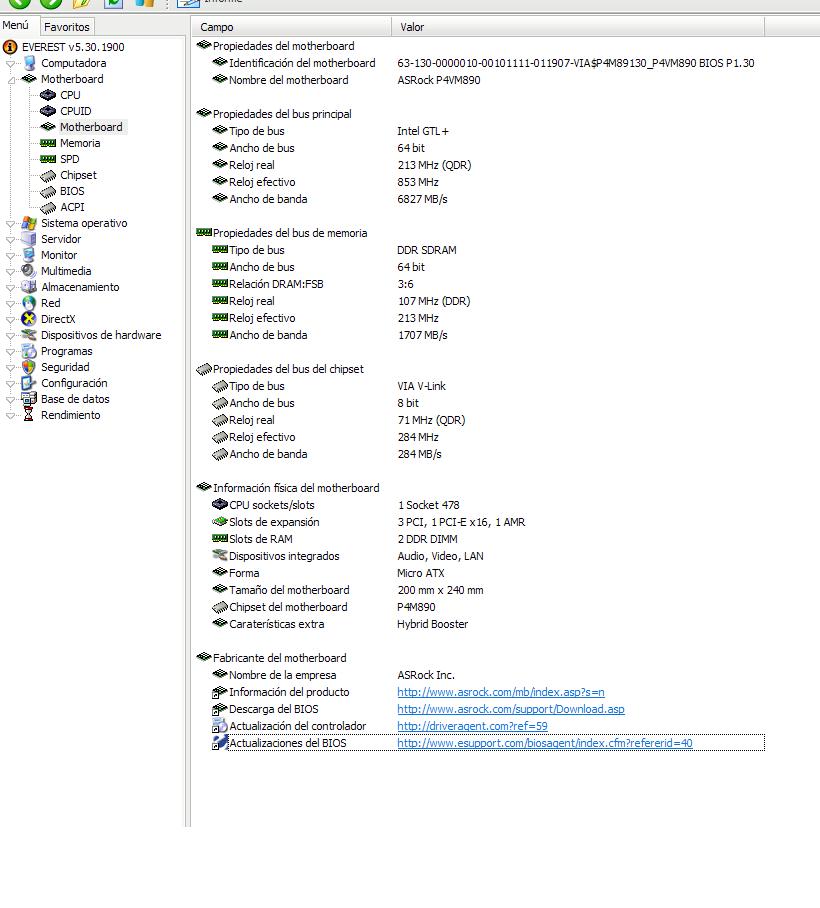
Task: Select the Chipset item in the tree
Action: [x=78, y=175]
